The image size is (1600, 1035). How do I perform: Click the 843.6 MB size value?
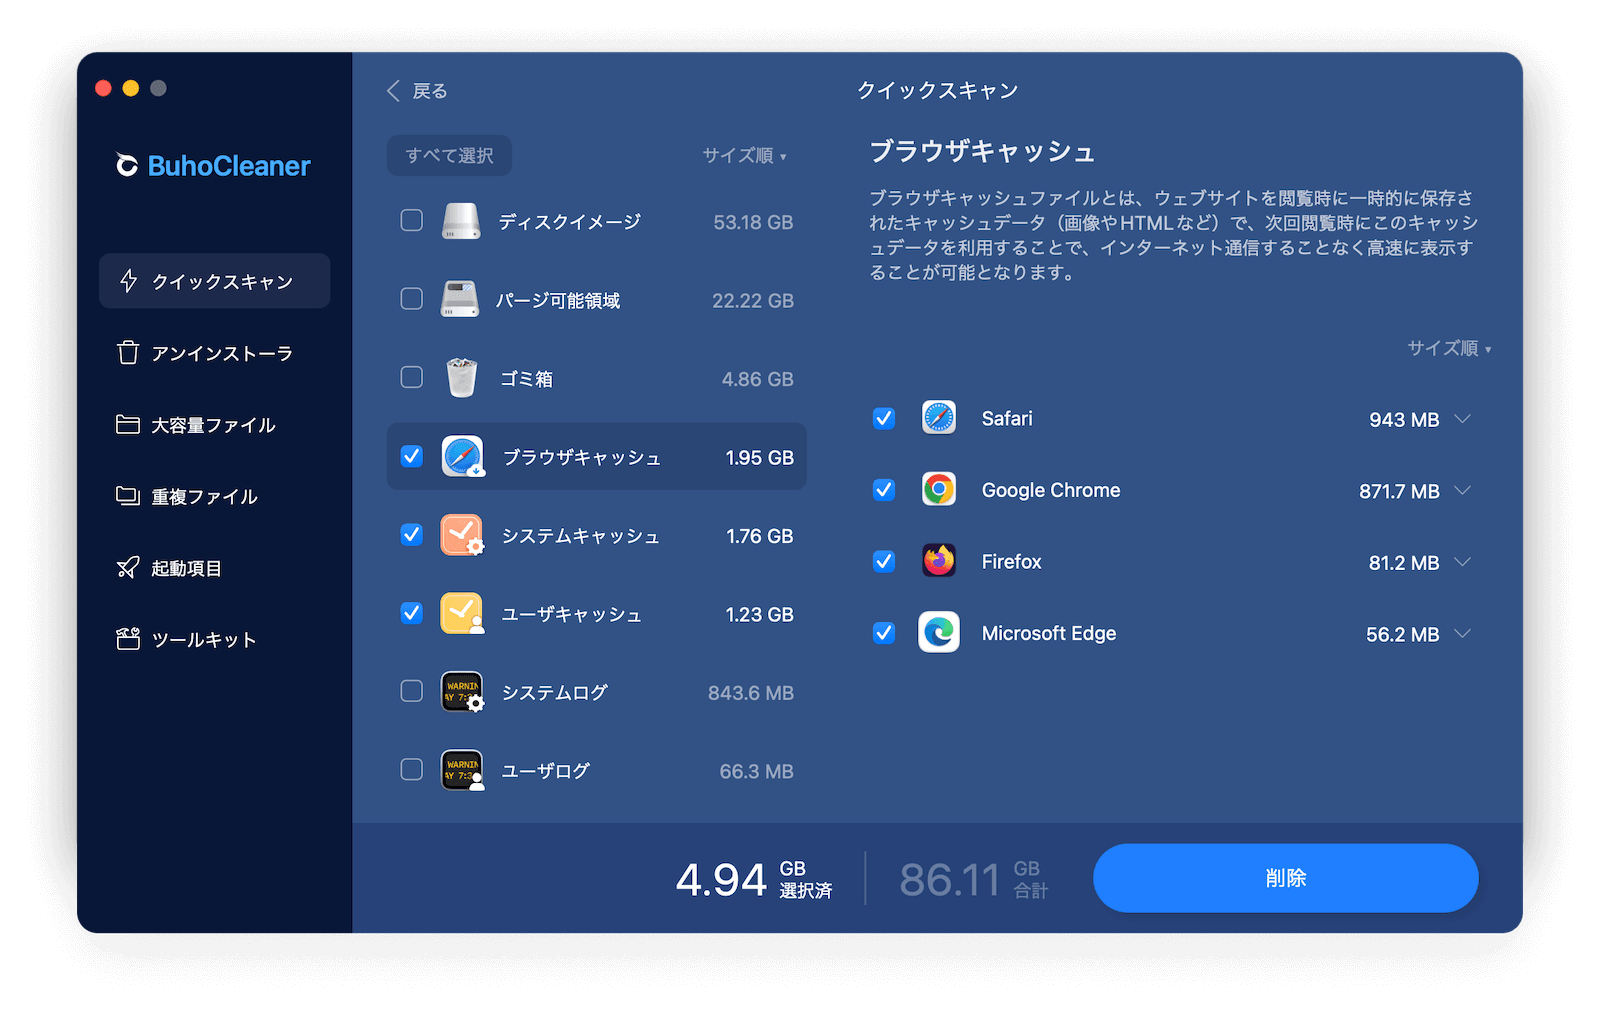click(751, 693)
